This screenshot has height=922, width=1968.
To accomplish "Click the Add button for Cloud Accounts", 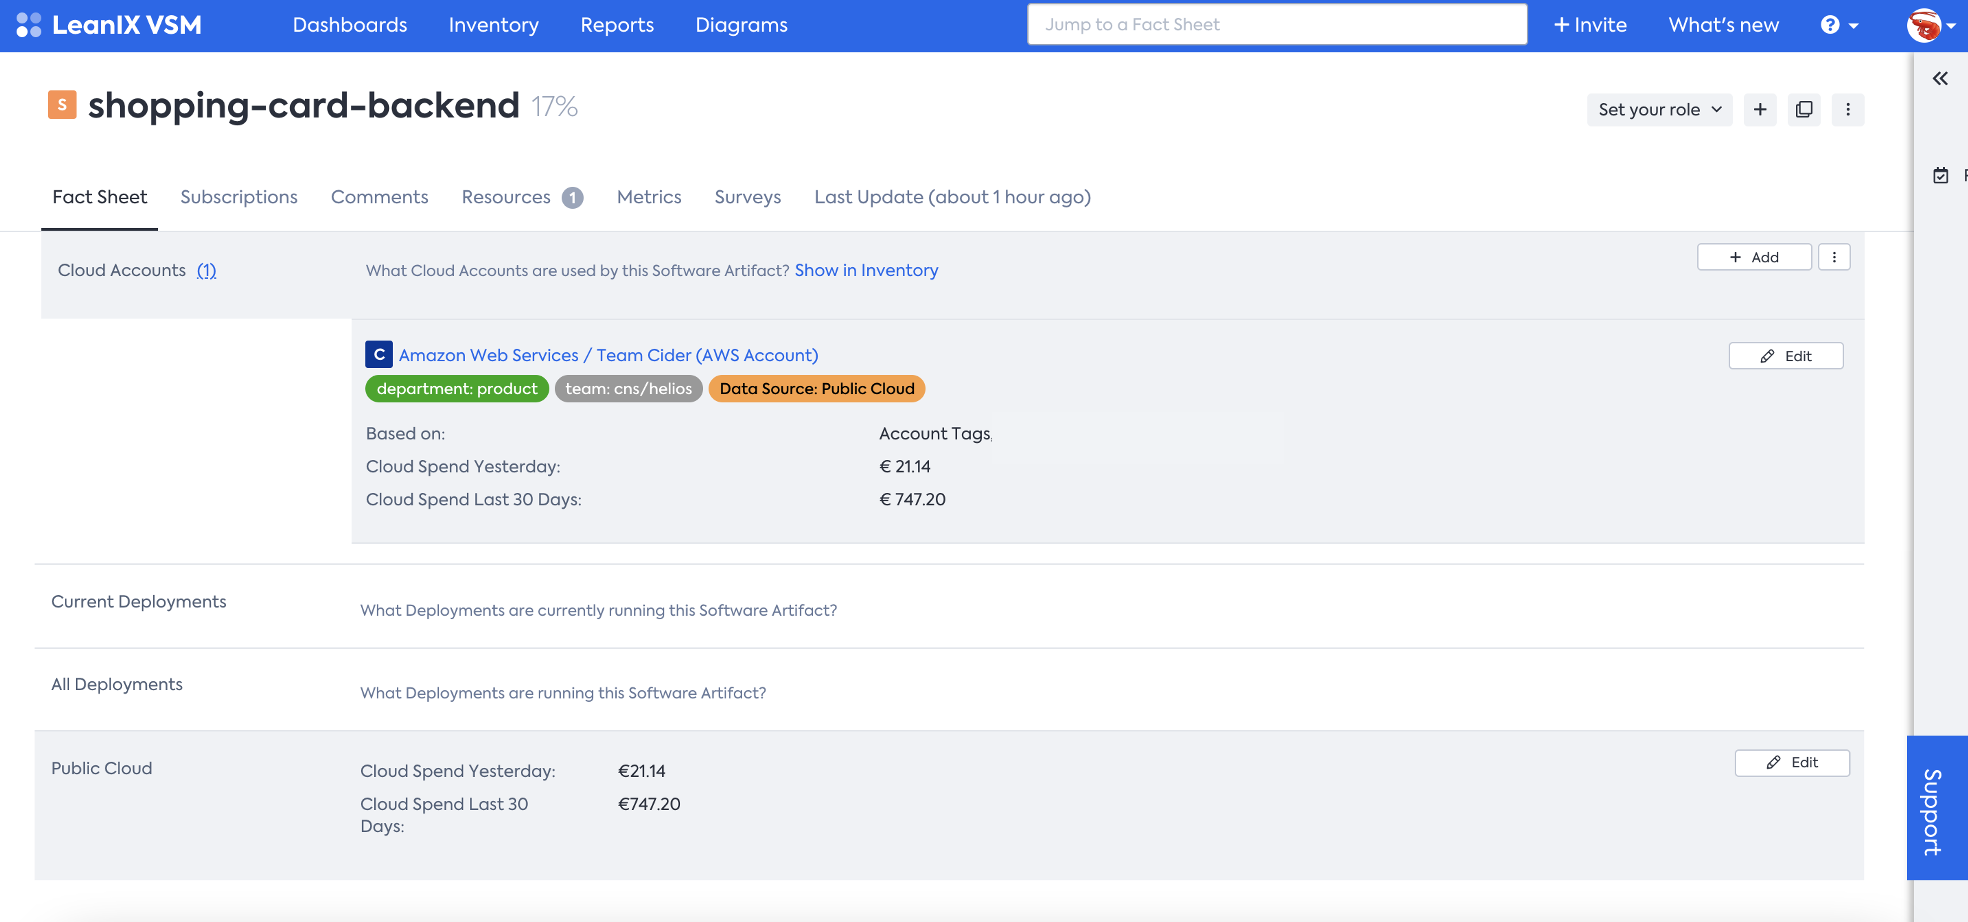I will pyautogui.click(x=1754, y=257).
